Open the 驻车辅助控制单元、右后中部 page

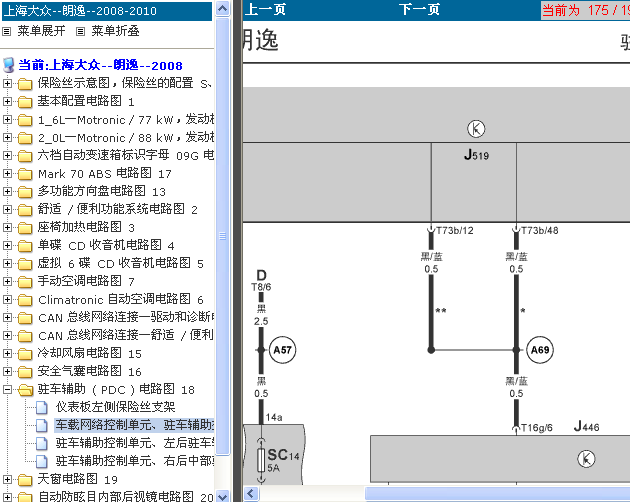tap(135, 461)
